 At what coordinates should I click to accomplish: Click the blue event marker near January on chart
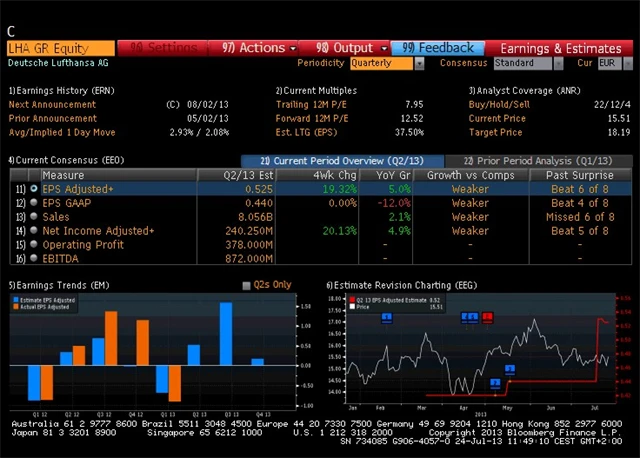pos(386,317)
